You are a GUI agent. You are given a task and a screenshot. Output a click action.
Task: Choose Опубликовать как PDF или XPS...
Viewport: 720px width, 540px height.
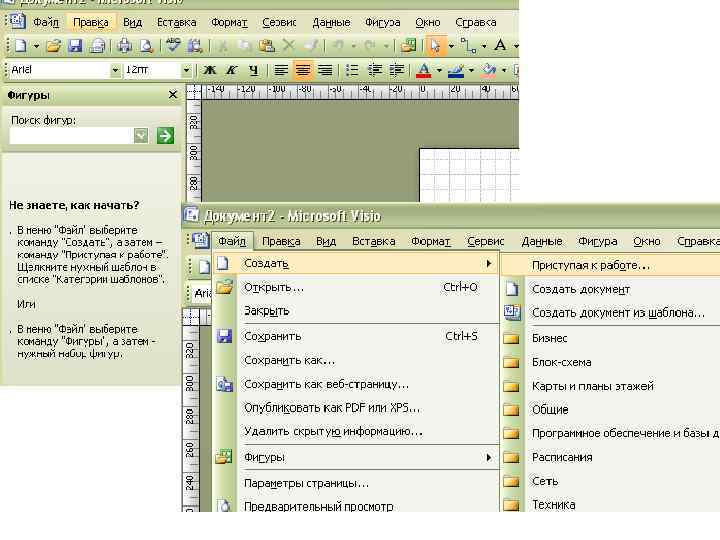[x=356, y=408]
